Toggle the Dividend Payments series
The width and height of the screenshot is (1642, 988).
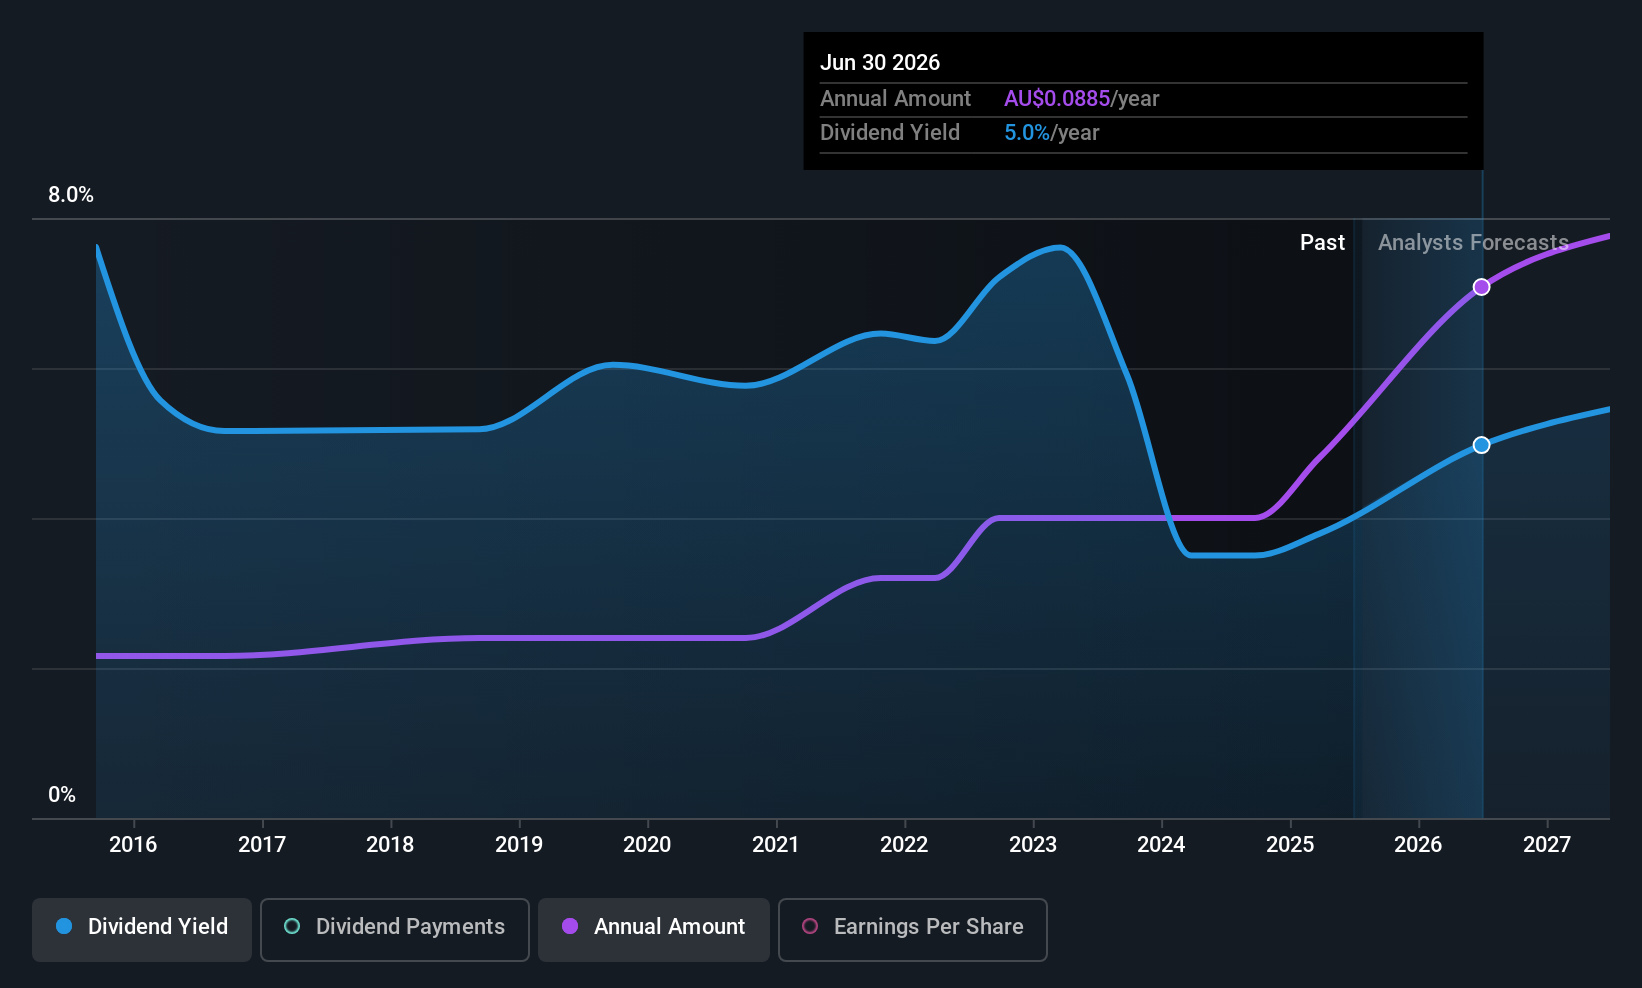395,929
